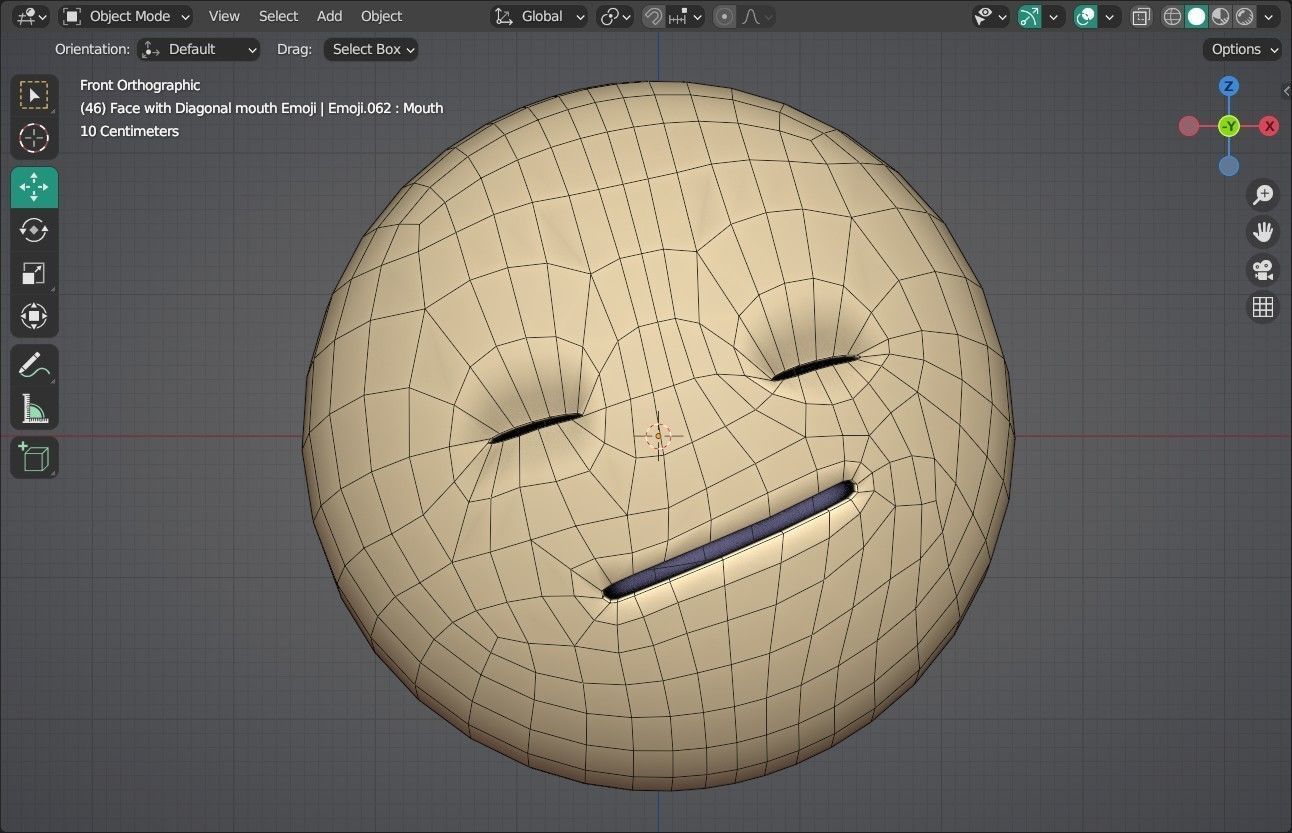Viewport: 1292px width, 833px height.
Task: Select the Annotate tool
Action: (x=34, y=365)
